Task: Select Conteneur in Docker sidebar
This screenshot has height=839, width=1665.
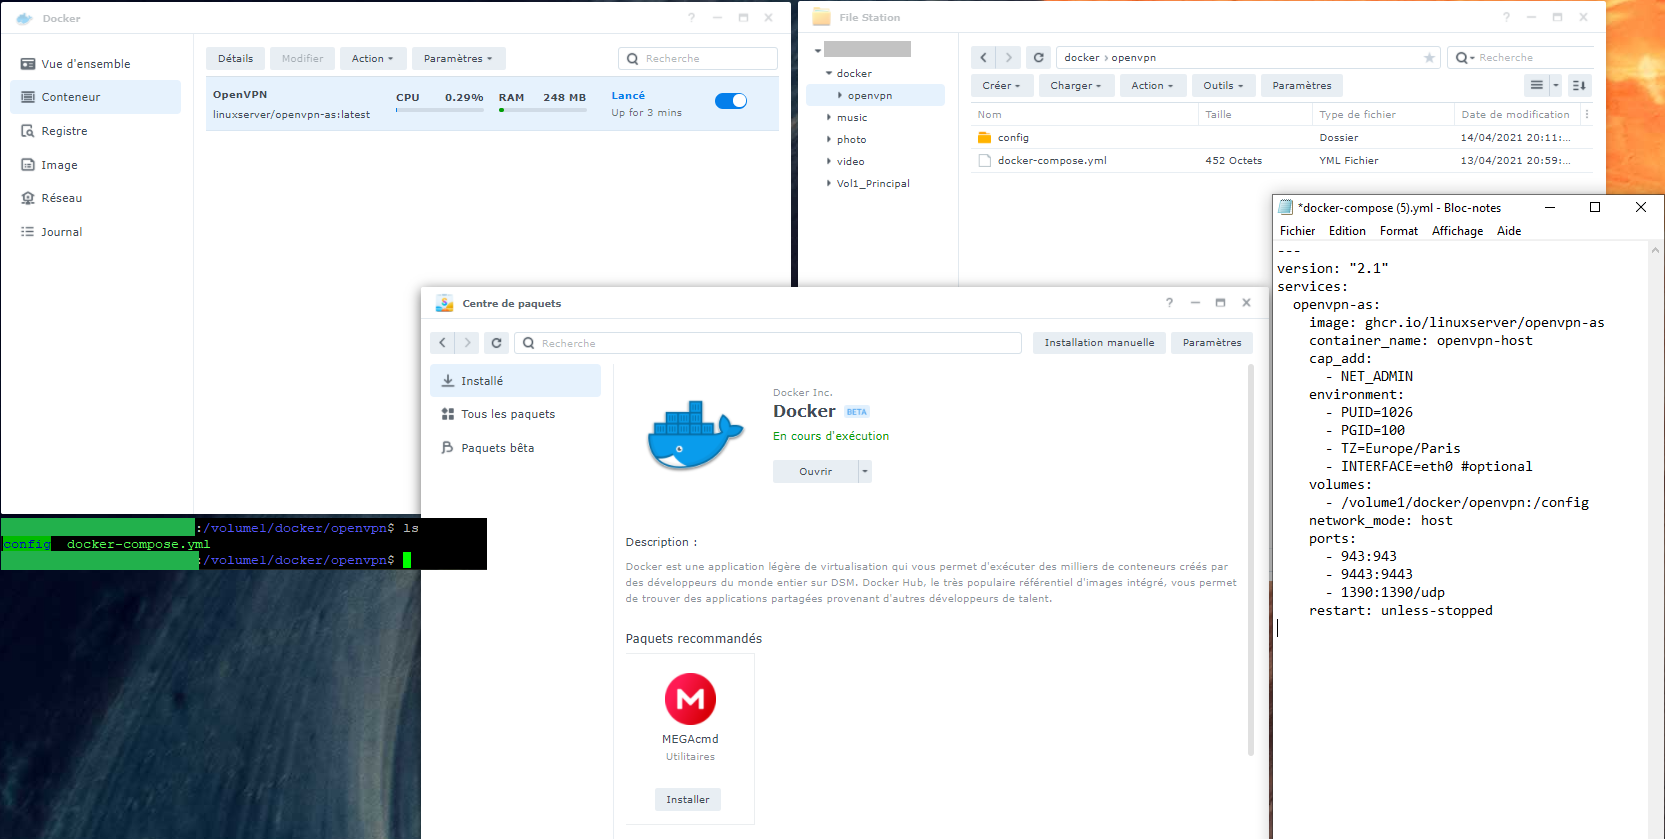Action: pos(96,97)
